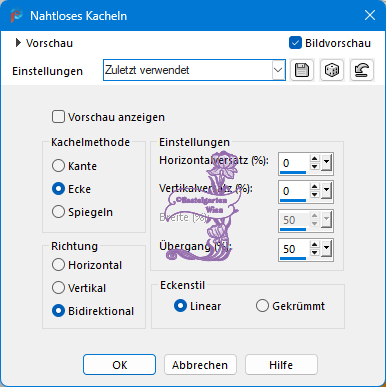The width and height of the screenshot is (386, 387).
Task: Increase Übergang value with up arrow
Action: [315, 245]
